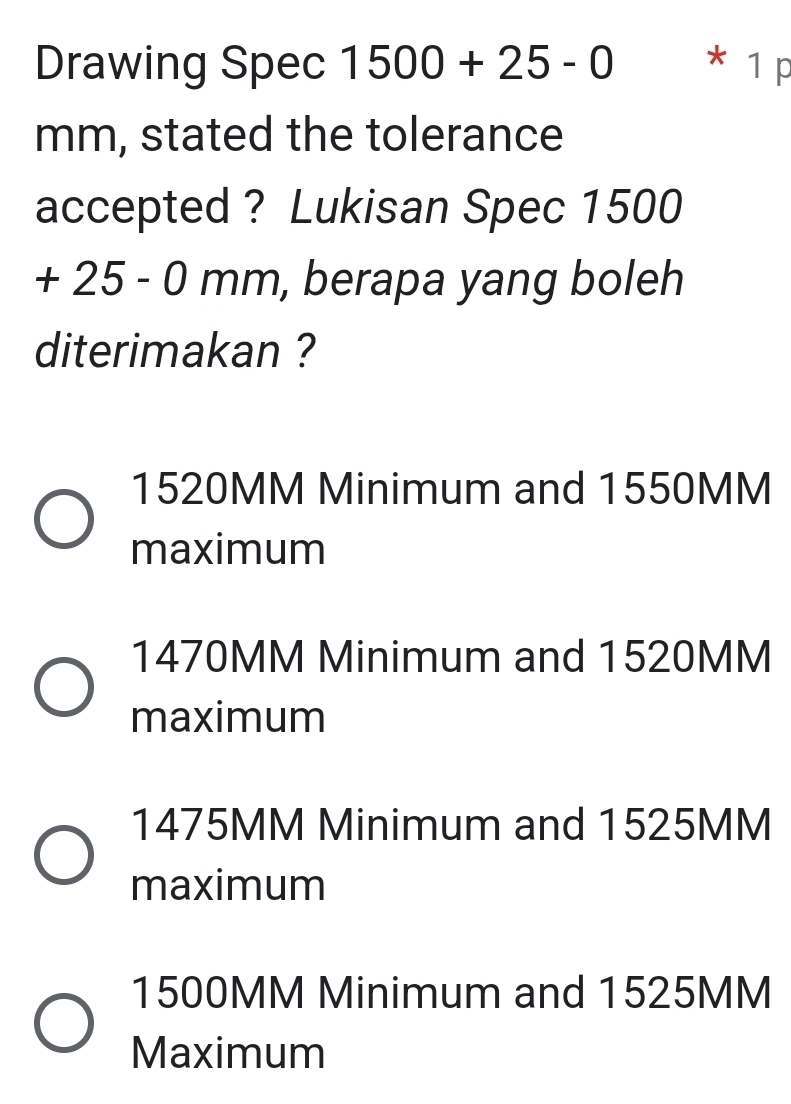Pick the 1475MM Minimum and 1525MM radio circle

(65, 857)
